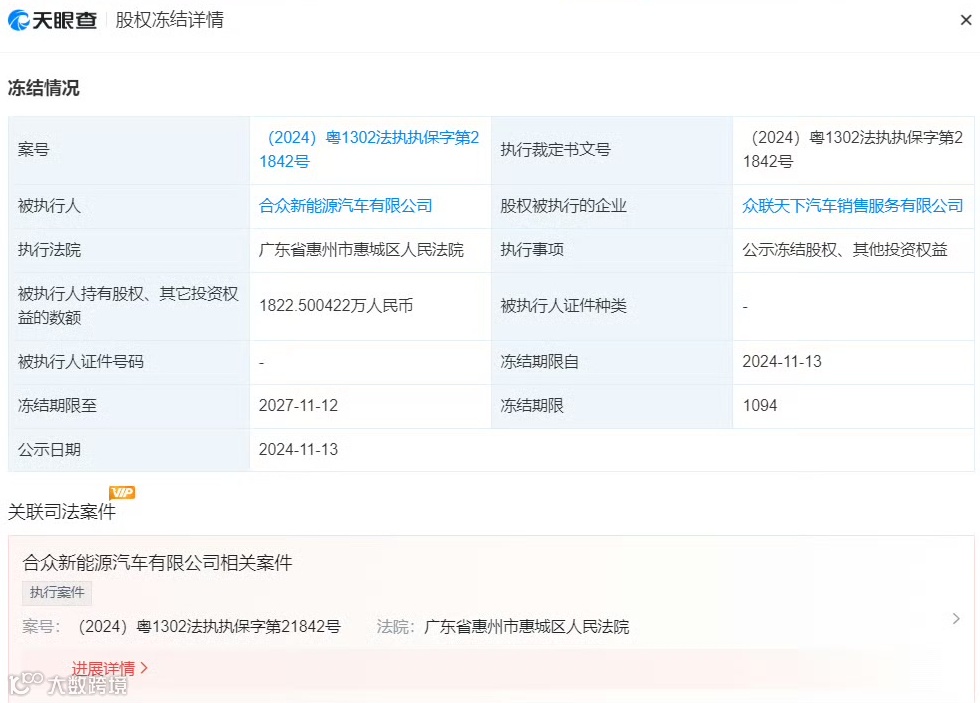This screenshot has width=980, height=703.
Task: Open 进展详情 link
Action: [109, 668]
